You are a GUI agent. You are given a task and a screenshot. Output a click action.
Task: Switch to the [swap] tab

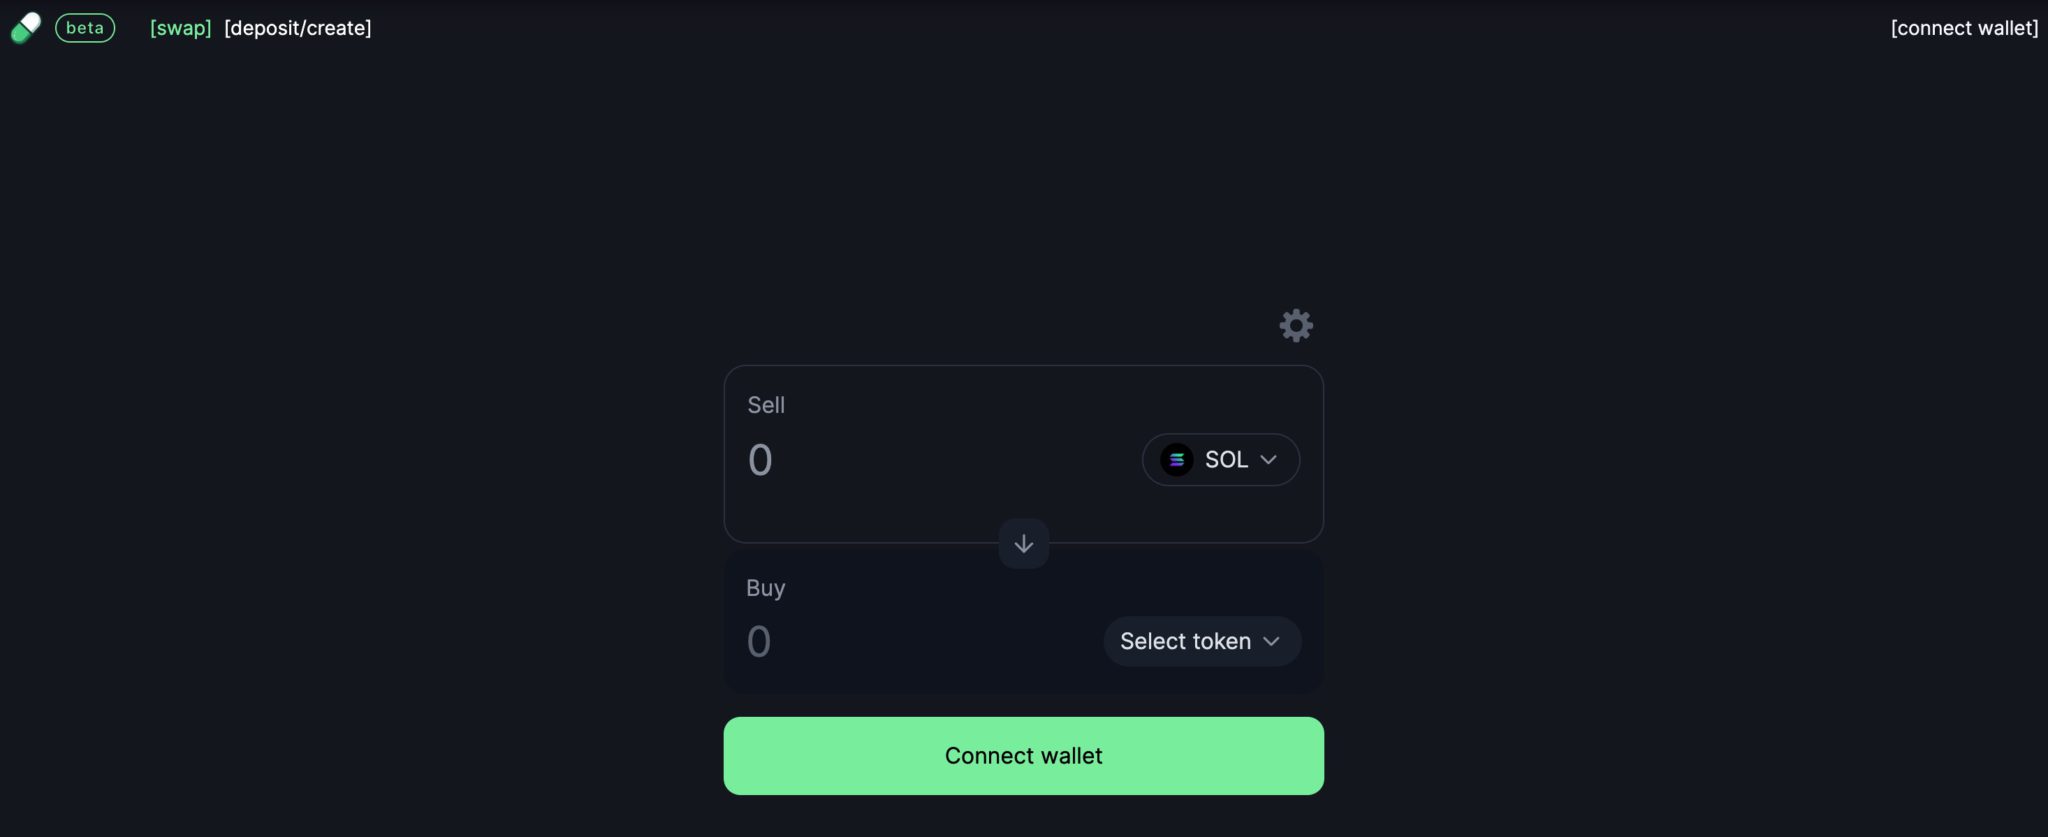pos(180,28)
